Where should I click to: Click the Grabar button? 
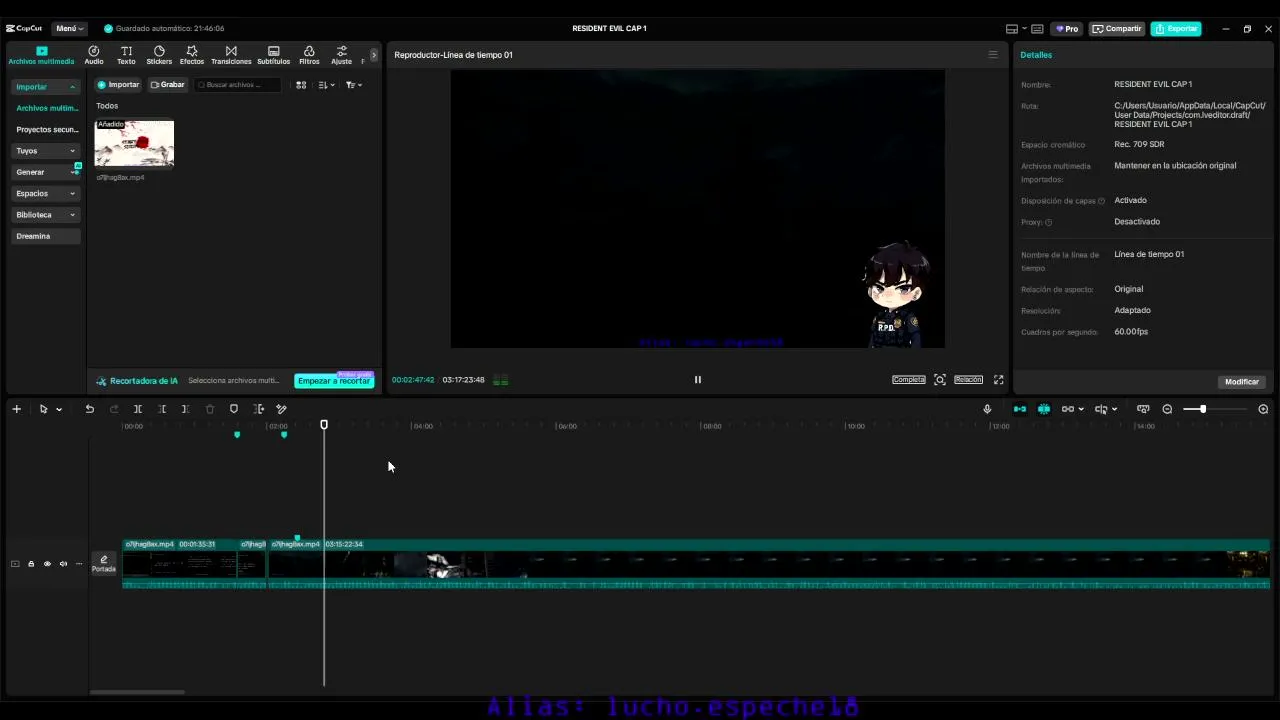[x=168, y=85]
